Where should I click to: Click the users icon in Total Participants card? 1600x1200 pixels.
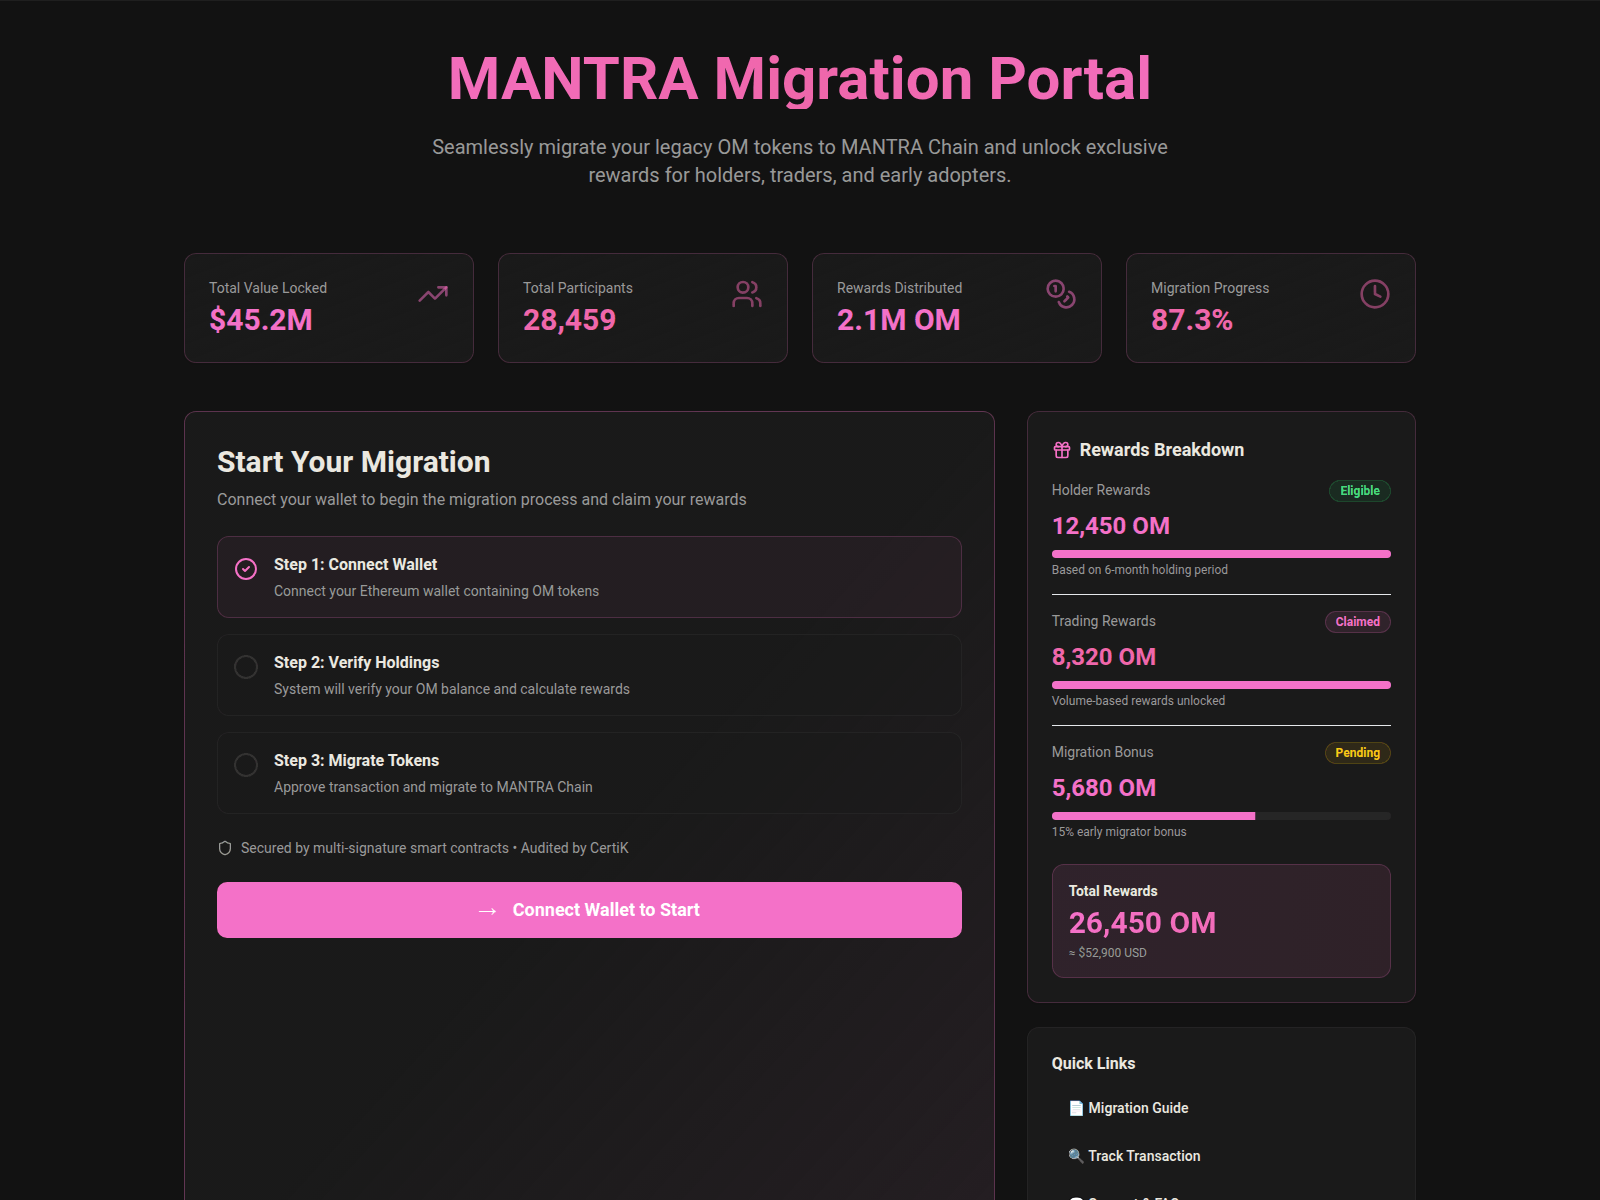coord(747,294)
